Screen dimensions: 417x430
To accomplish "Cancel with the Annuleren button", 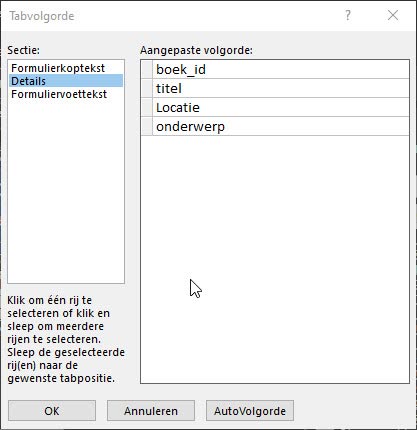I will 151,411.
